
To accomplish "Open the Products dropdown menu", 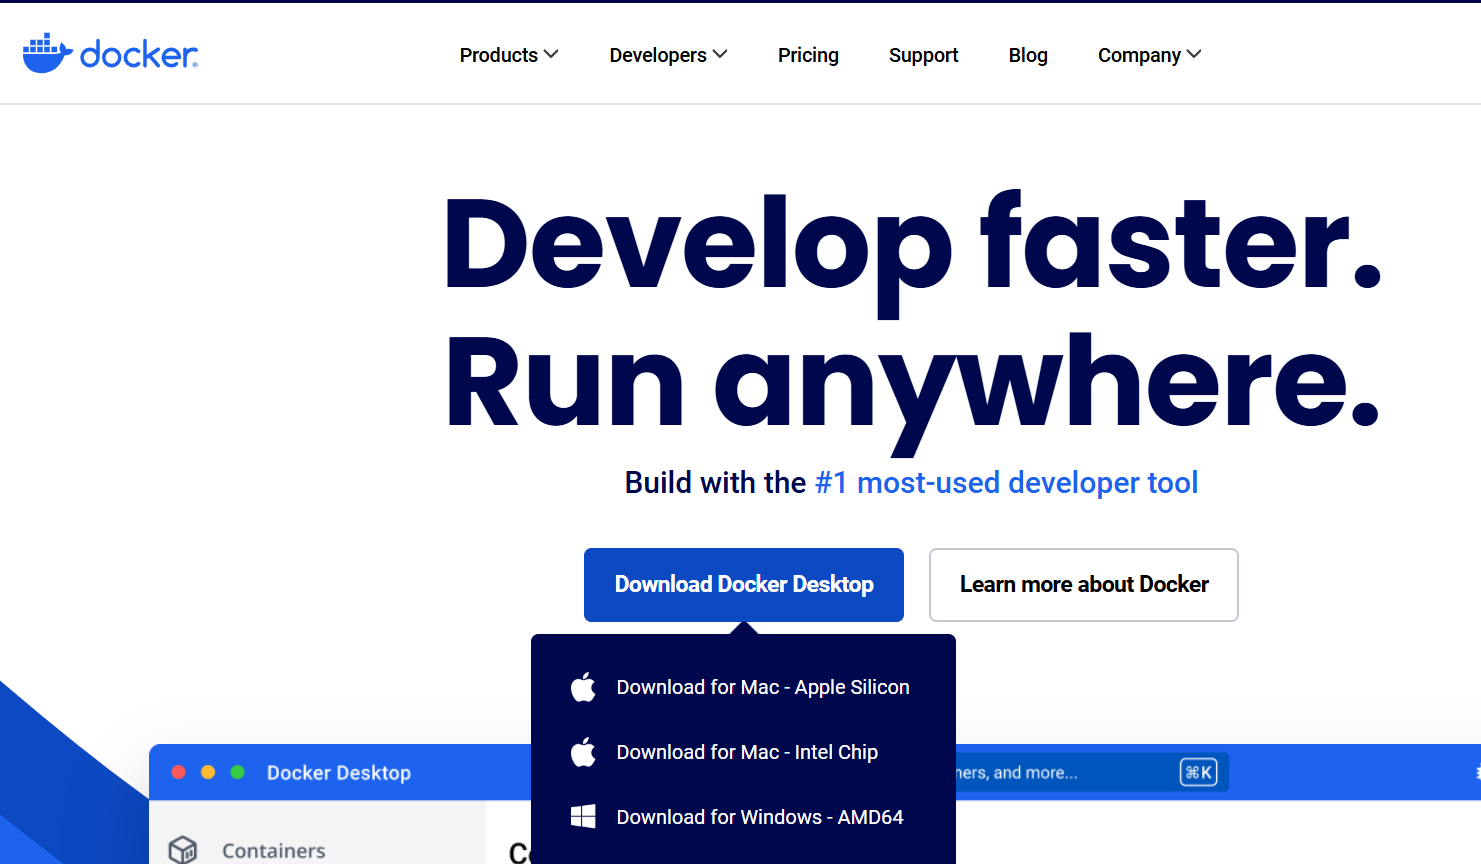I will [508, 55].
